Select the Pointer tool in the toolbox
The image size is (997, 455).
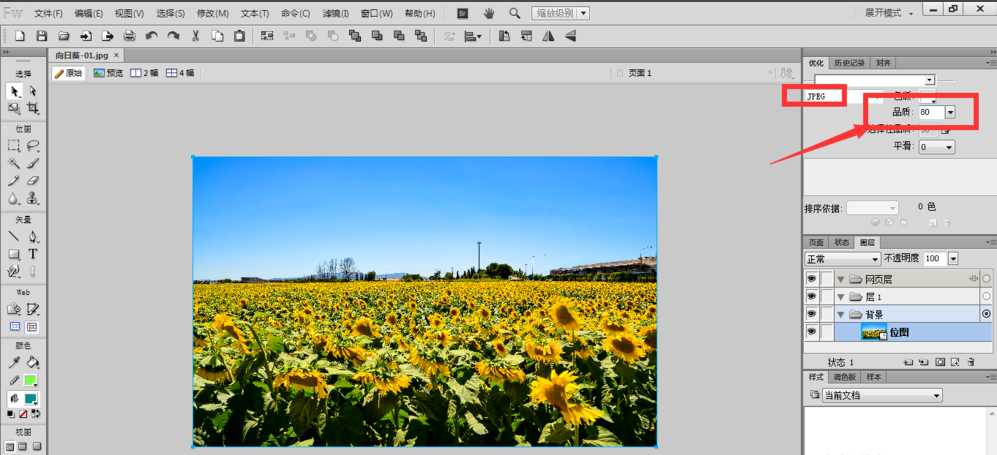click(x=14, y=91)
